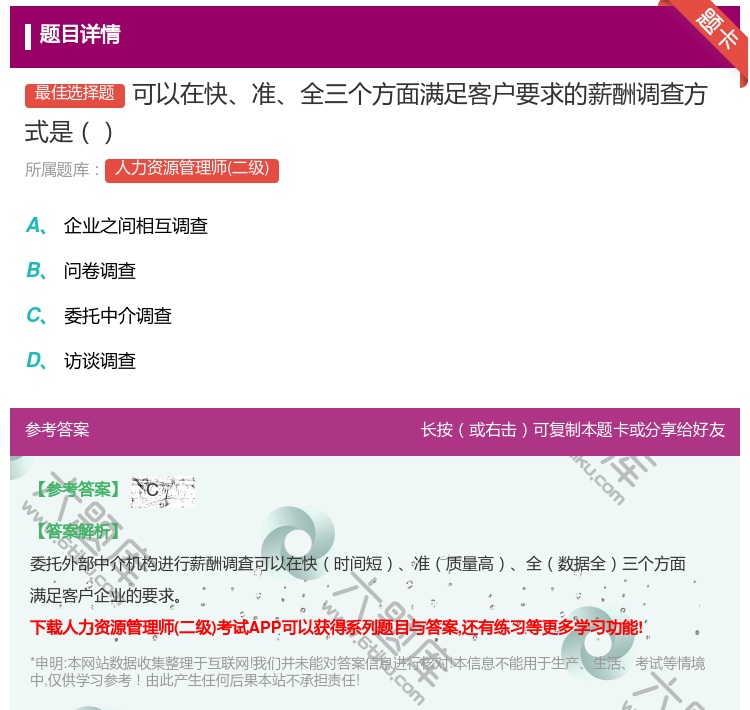The width and height of the screenshot is (750, 710).
Task: Click the 【参考答案】 green label
Action: [78, 489]
